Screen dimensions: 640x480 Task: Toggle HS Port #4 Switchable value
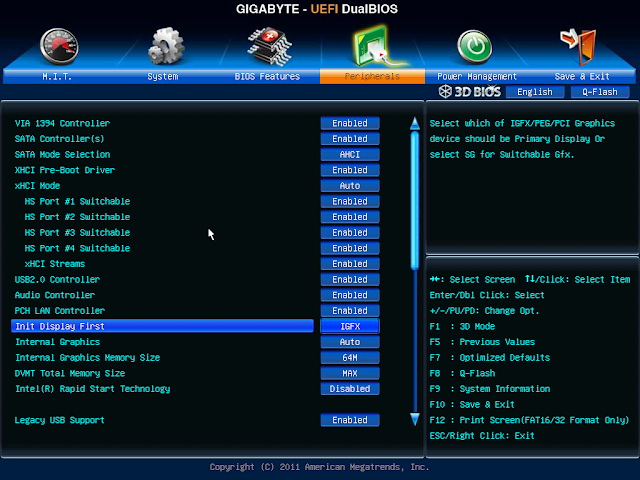pos(350,248)
